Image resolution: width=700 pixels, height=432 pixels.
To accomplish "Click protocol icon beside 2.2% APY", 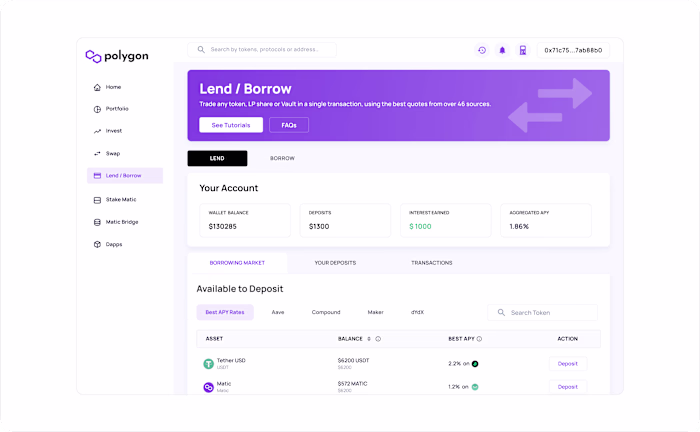I will [475, 364].
